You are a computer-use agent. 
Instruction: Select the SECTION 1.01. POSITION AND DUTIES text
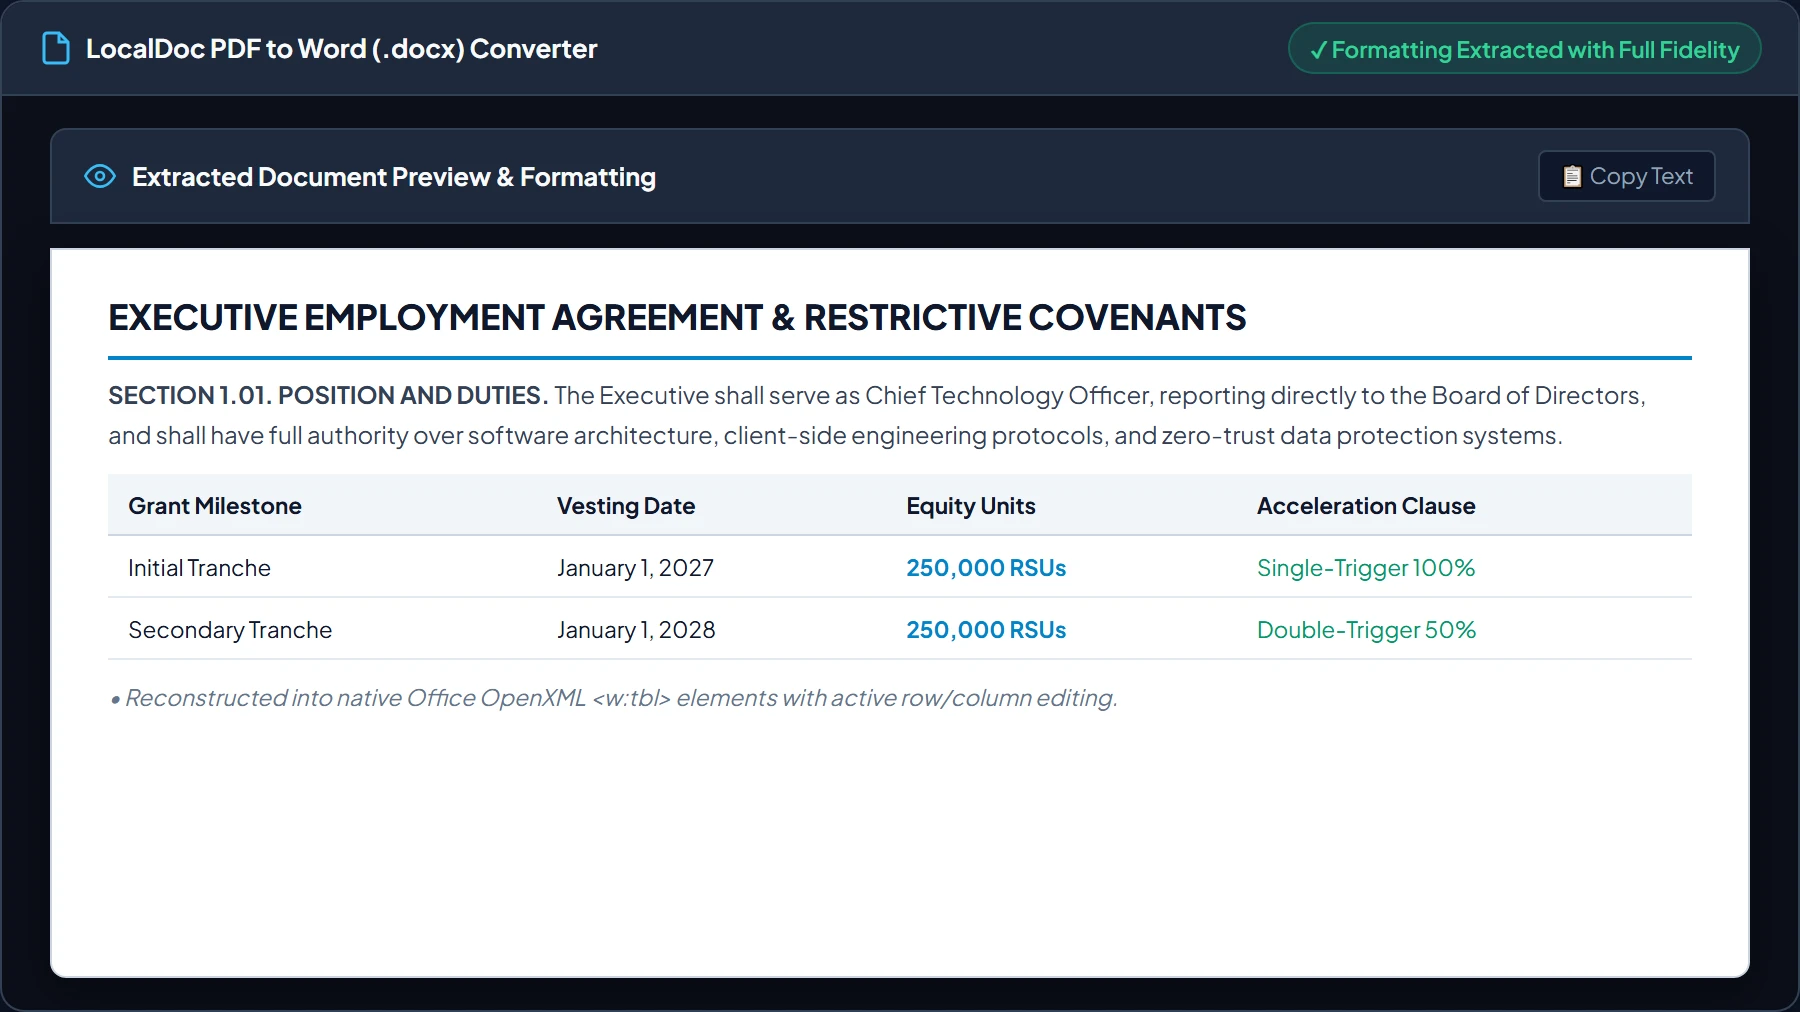328,396
